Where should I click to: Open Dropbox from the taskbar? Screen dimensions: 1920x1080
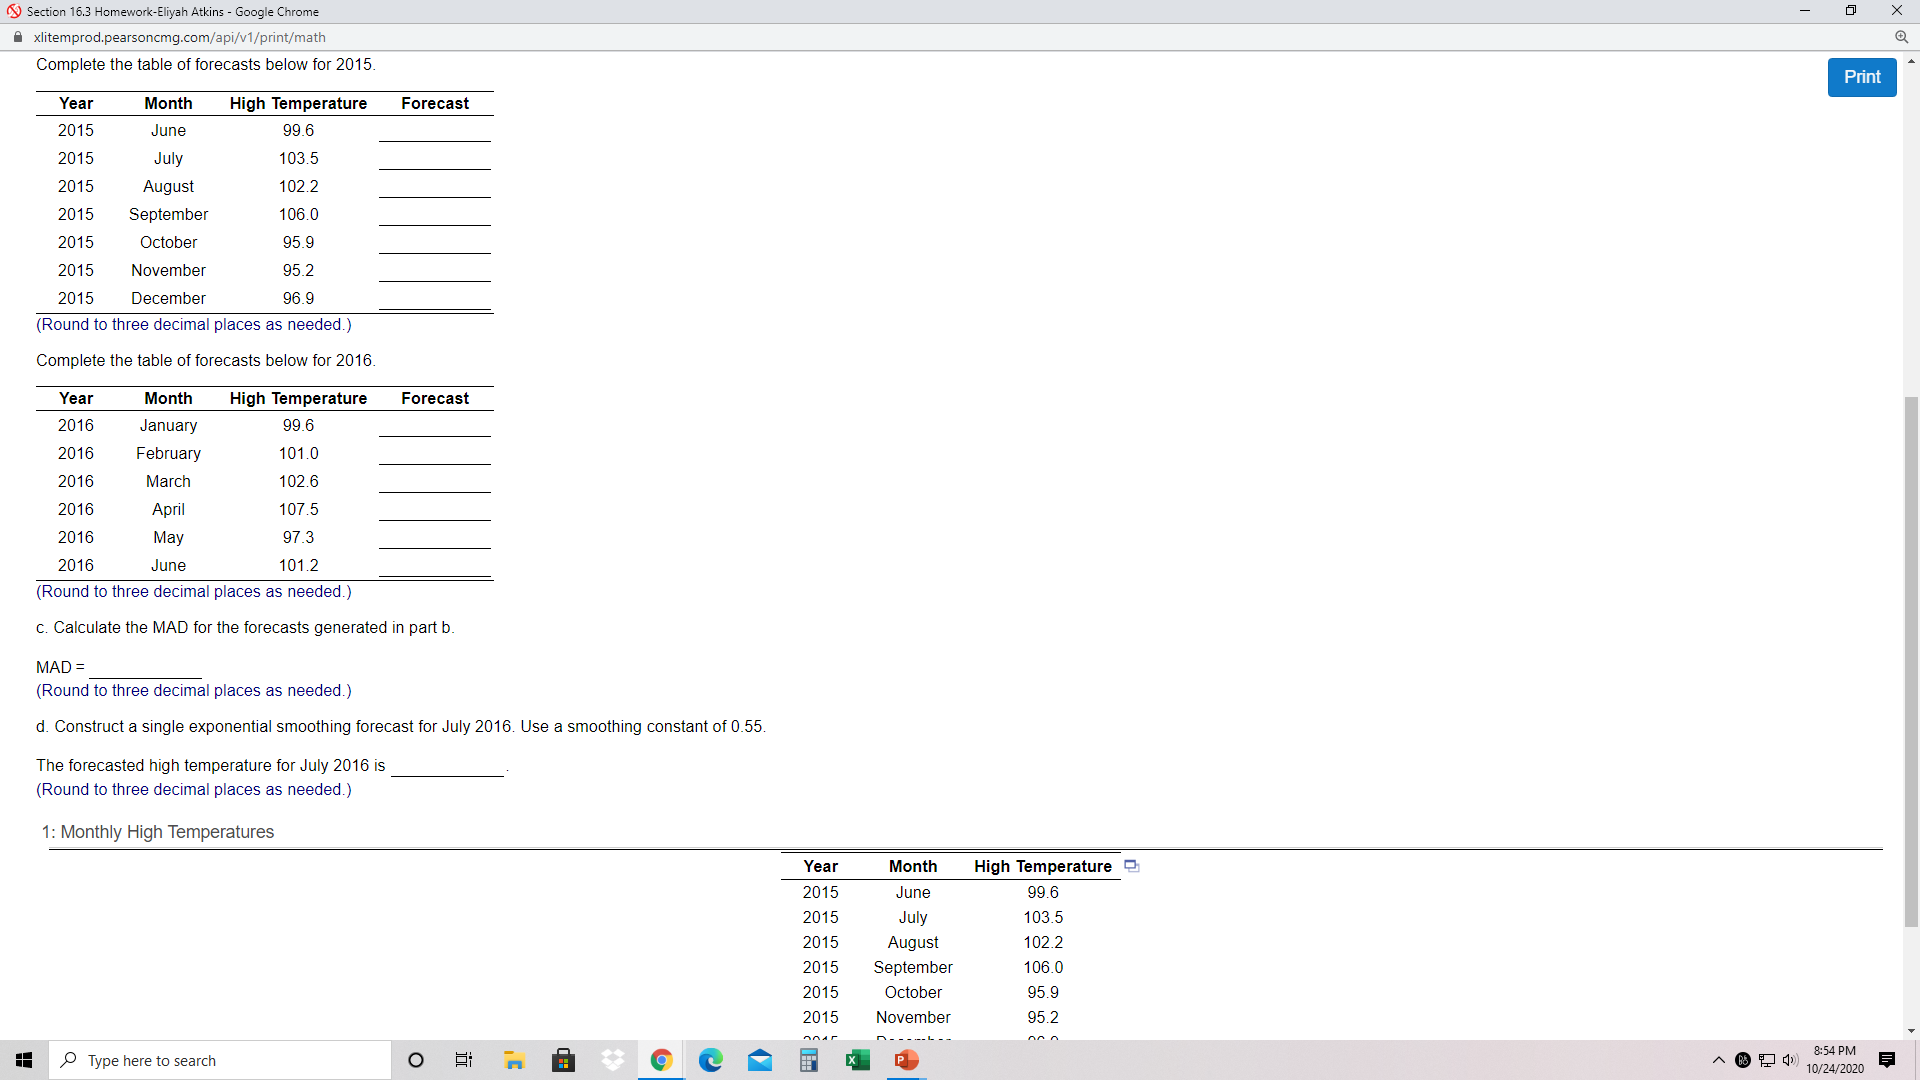coord(612,1060)
